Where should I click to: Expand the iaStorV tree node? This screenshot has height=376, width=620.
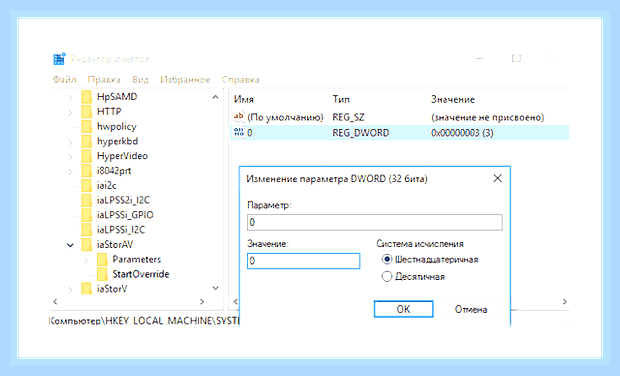pyautogui.click(x=70, y=289)
